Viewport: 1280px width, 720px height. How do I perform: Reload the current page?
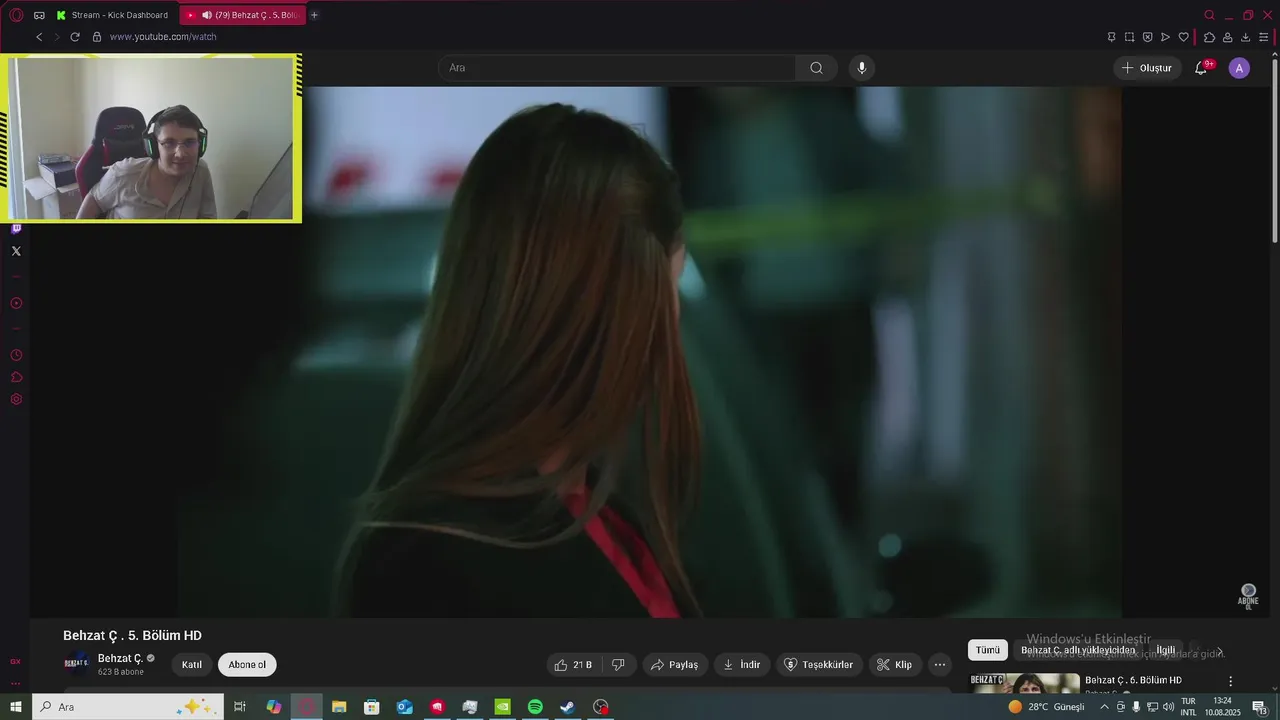pos(75,37)
